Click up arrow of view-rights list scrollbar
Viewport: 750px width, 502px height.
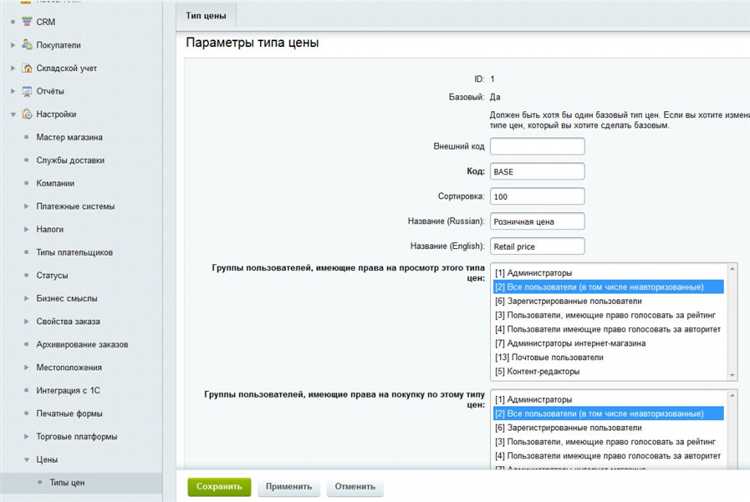pyautogui.click(x=732, y=269)
